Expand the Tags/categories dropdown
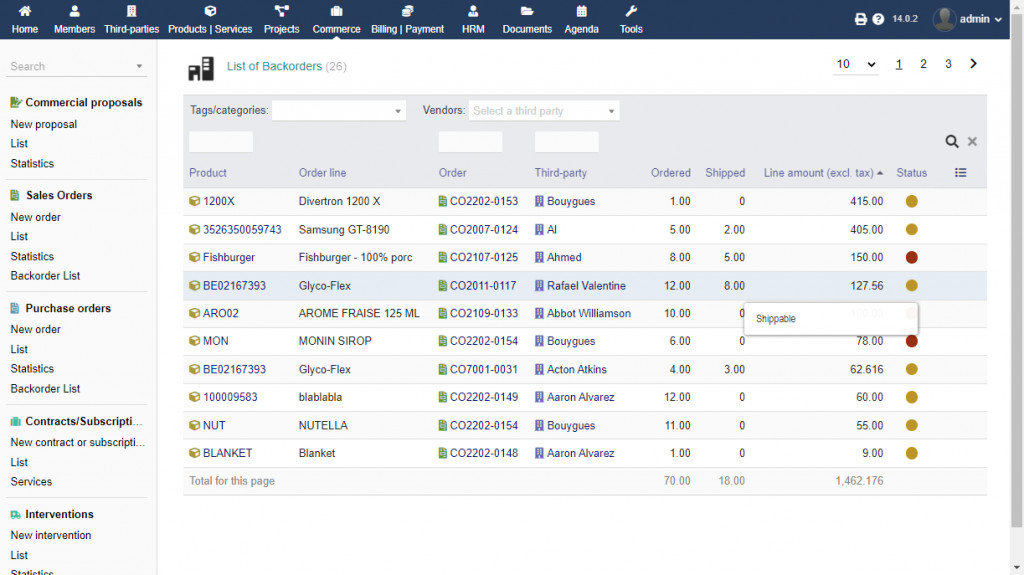This screenshot has height=575, width=1024. pos(338,111)
